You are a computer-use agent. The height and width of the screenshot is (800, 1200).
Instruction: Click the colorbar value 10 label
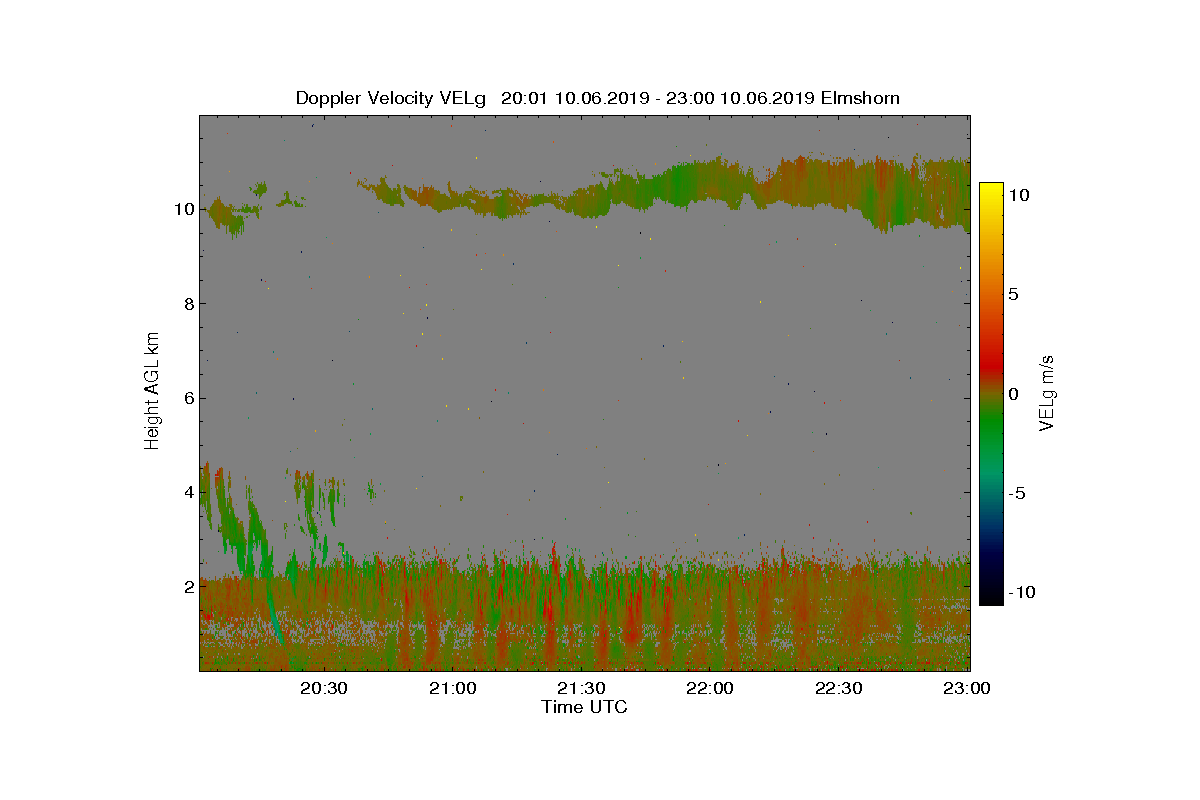[1018, 196]
